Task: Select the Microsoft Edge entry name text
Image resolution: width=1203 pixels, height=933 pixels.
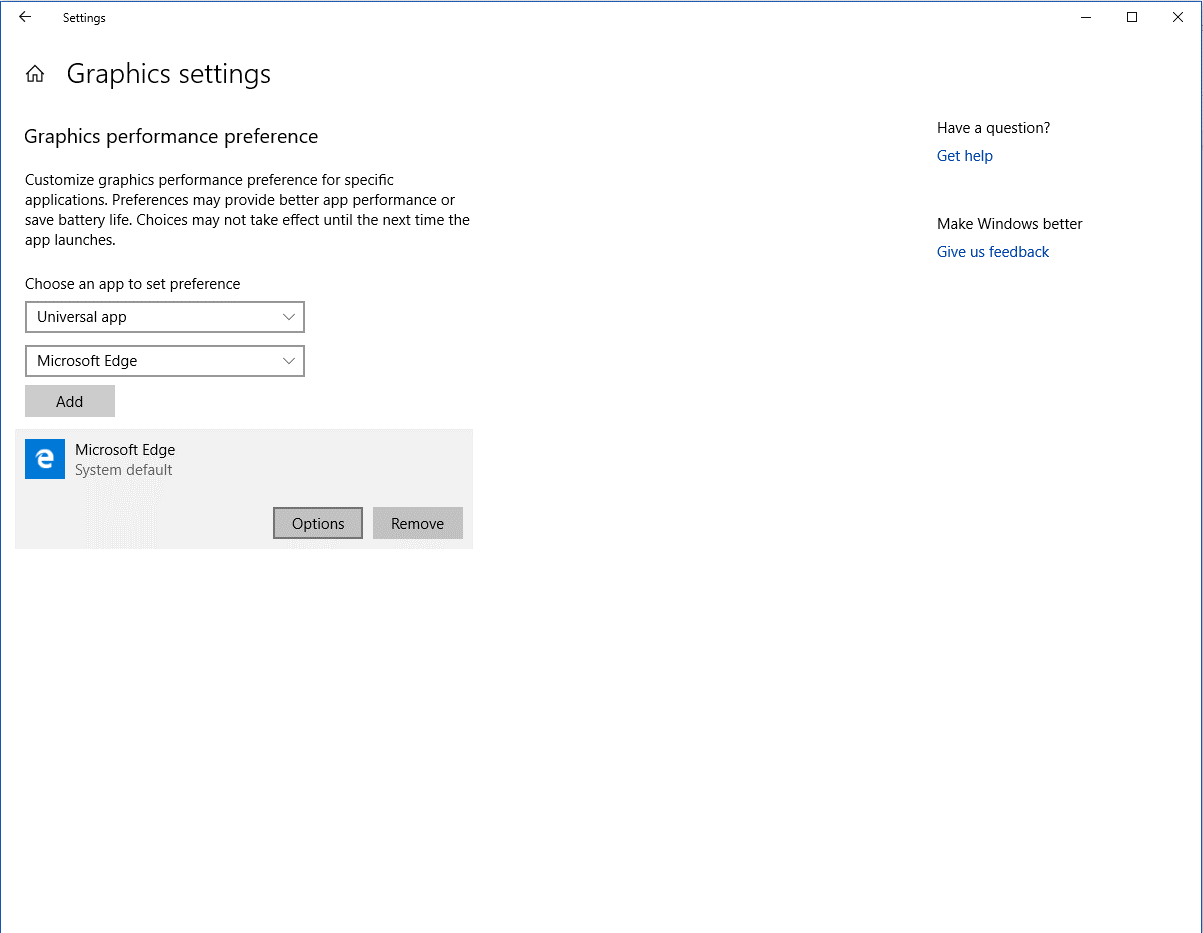Action: pyautogui.click(x=125, y=450)
